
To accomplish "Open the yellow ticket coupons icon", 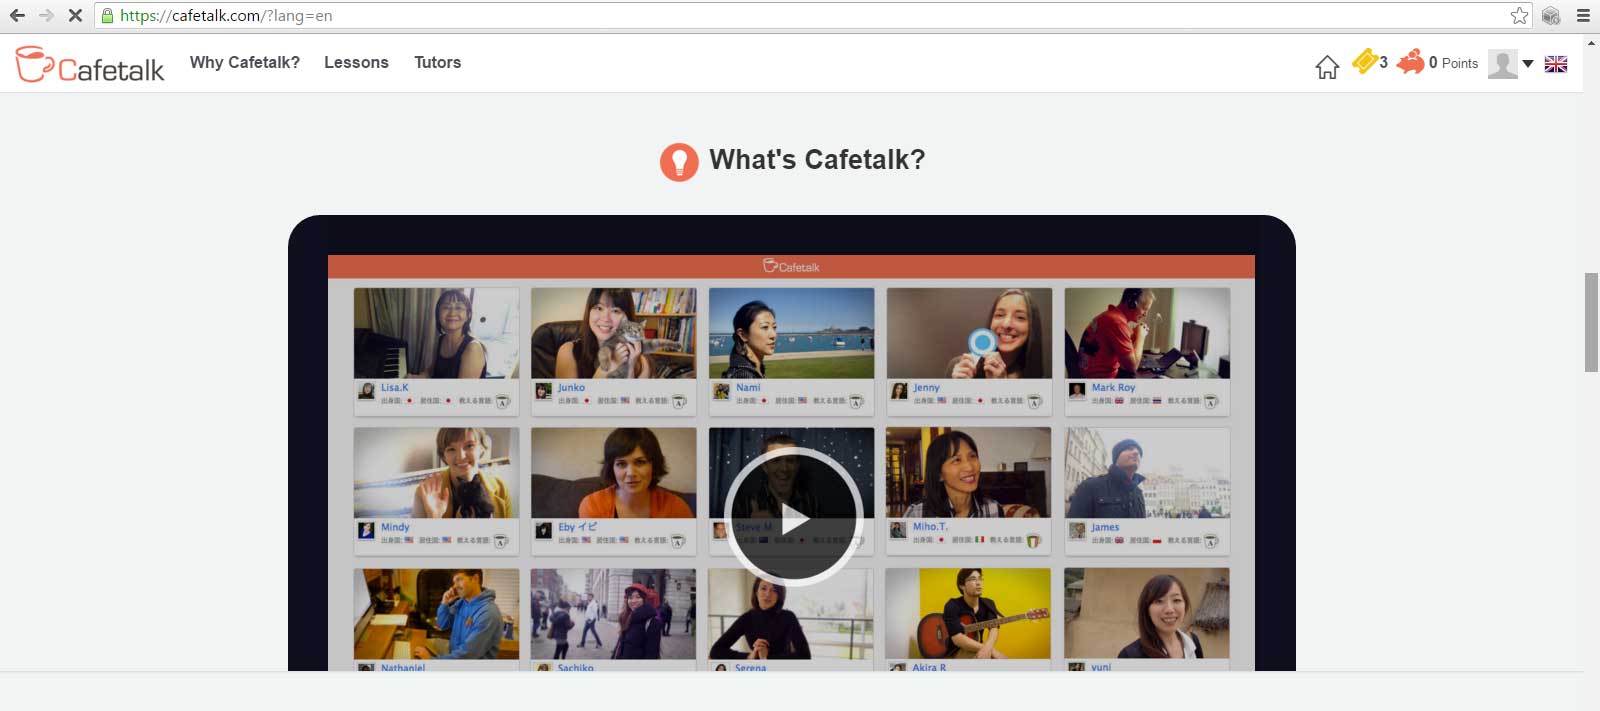I will pos(1364,61).
